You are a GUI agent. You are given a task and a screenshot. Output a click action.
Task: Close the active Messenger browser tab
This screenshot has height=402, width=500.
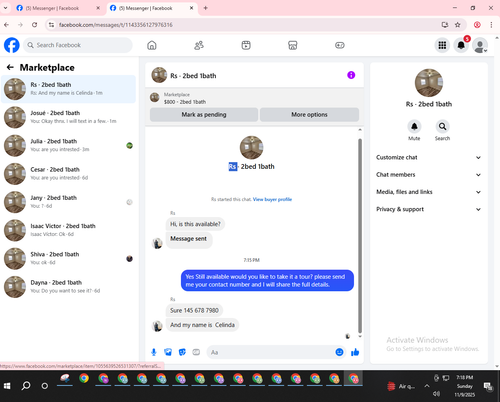[x=191, y=8]
